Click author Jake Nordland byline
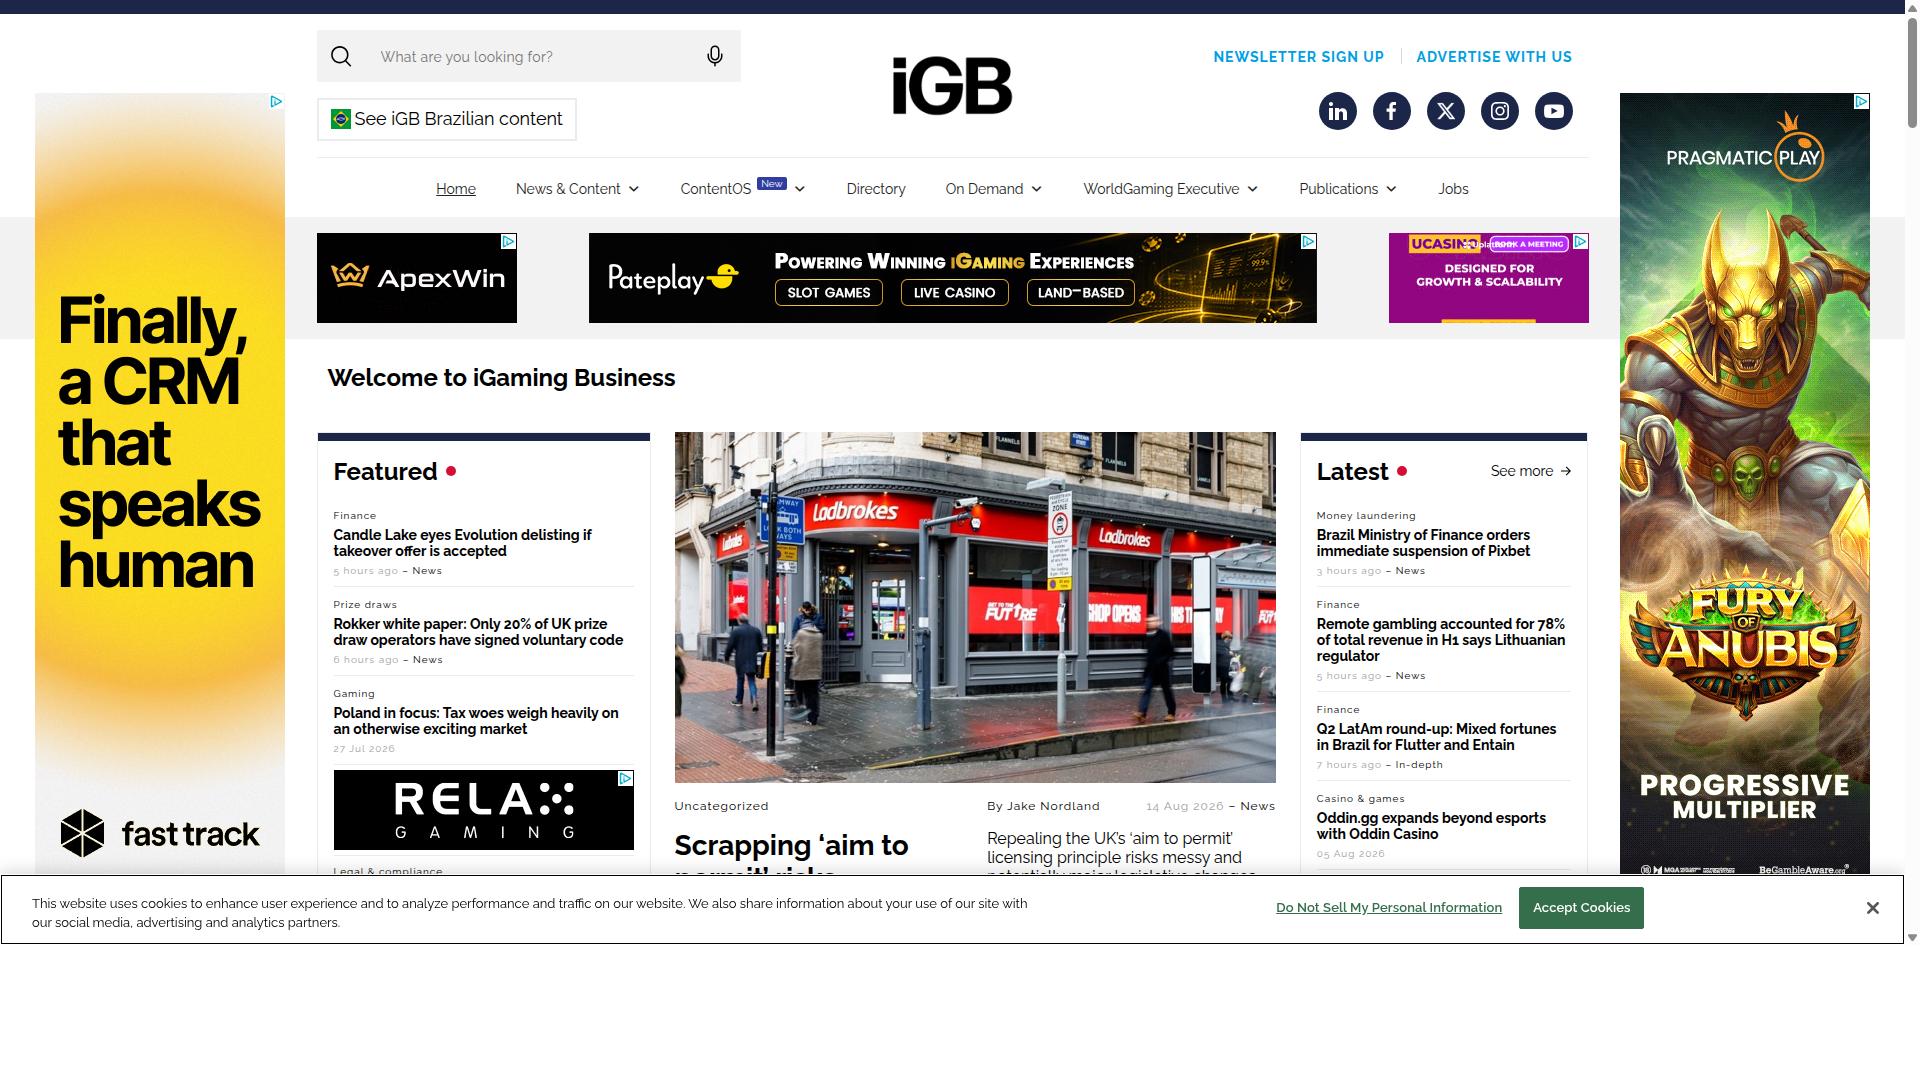The image size is (1920, 1080). [x=1043, y=806]
